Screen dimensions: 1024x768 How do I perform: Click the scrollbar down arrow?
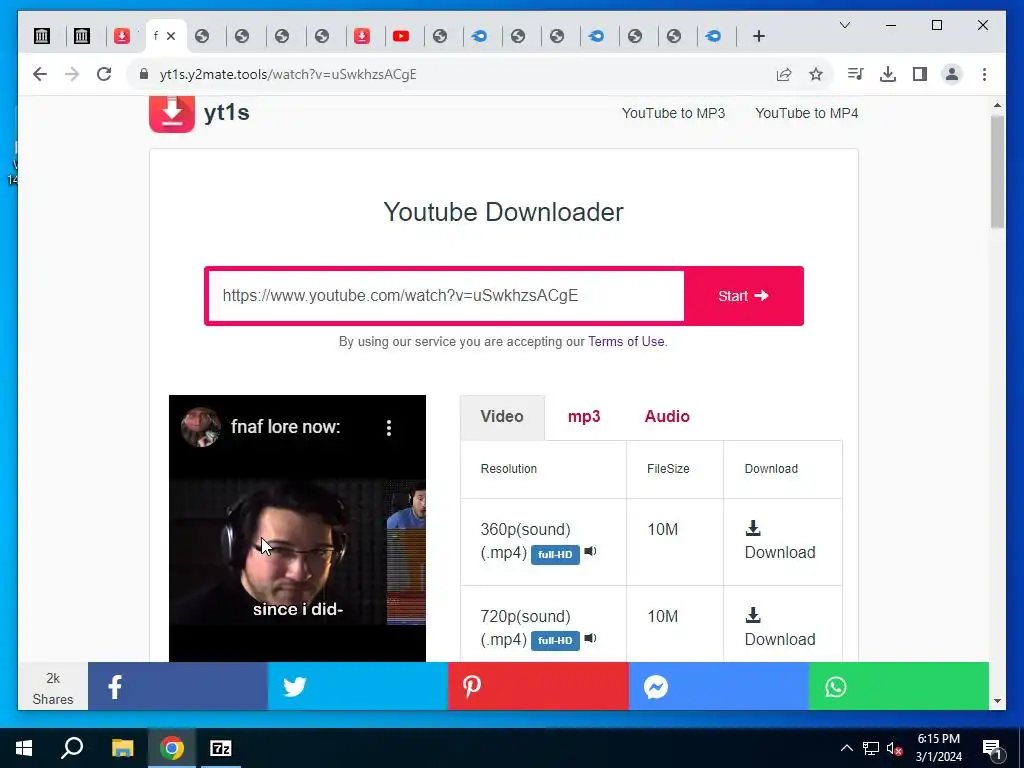pos(997,701)
